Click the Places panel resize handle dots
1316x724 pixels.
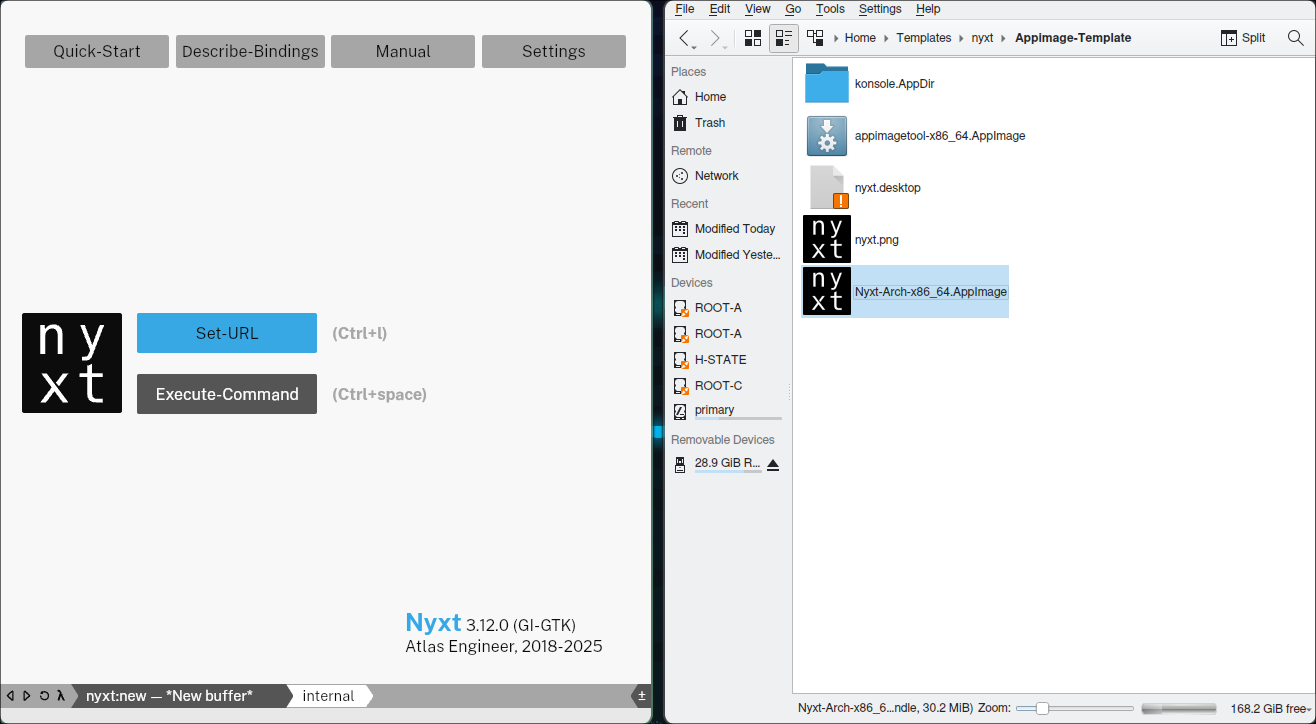(x=790, y=391)
